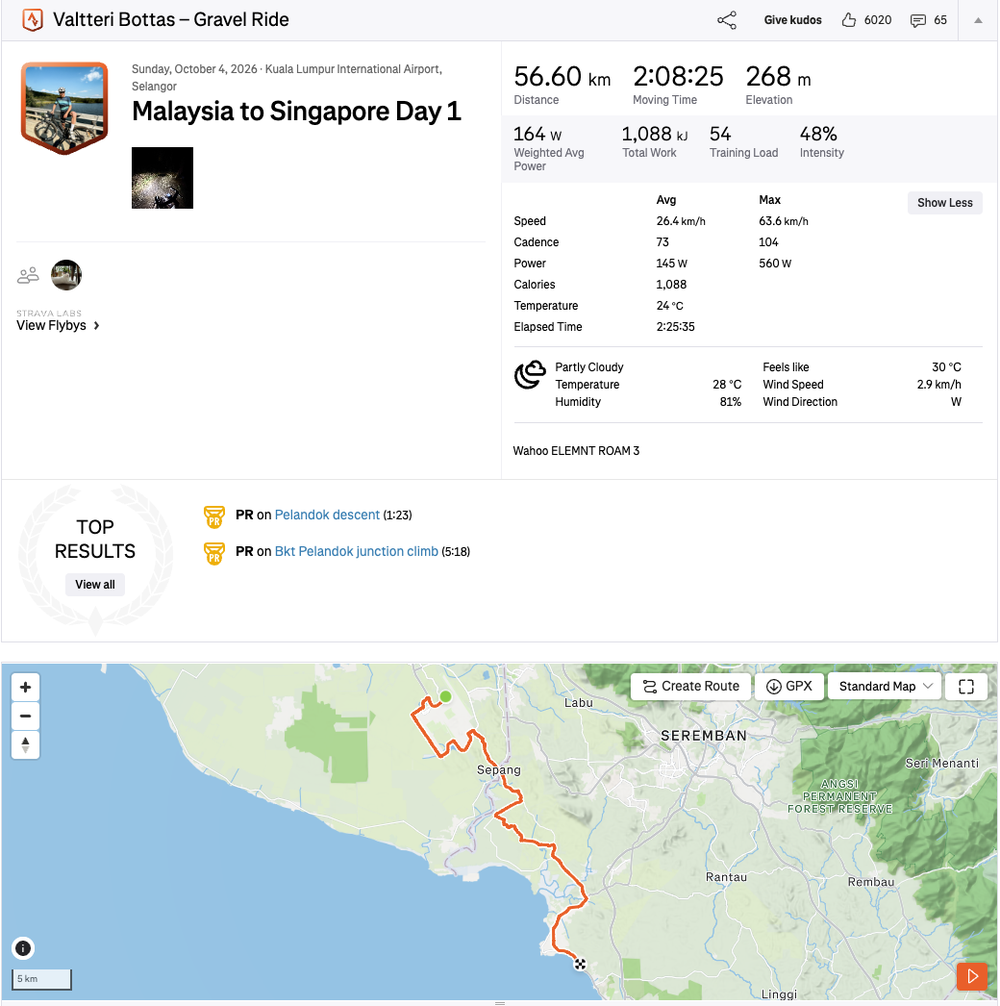Click the 48% Intensity value

coord(818,134)
